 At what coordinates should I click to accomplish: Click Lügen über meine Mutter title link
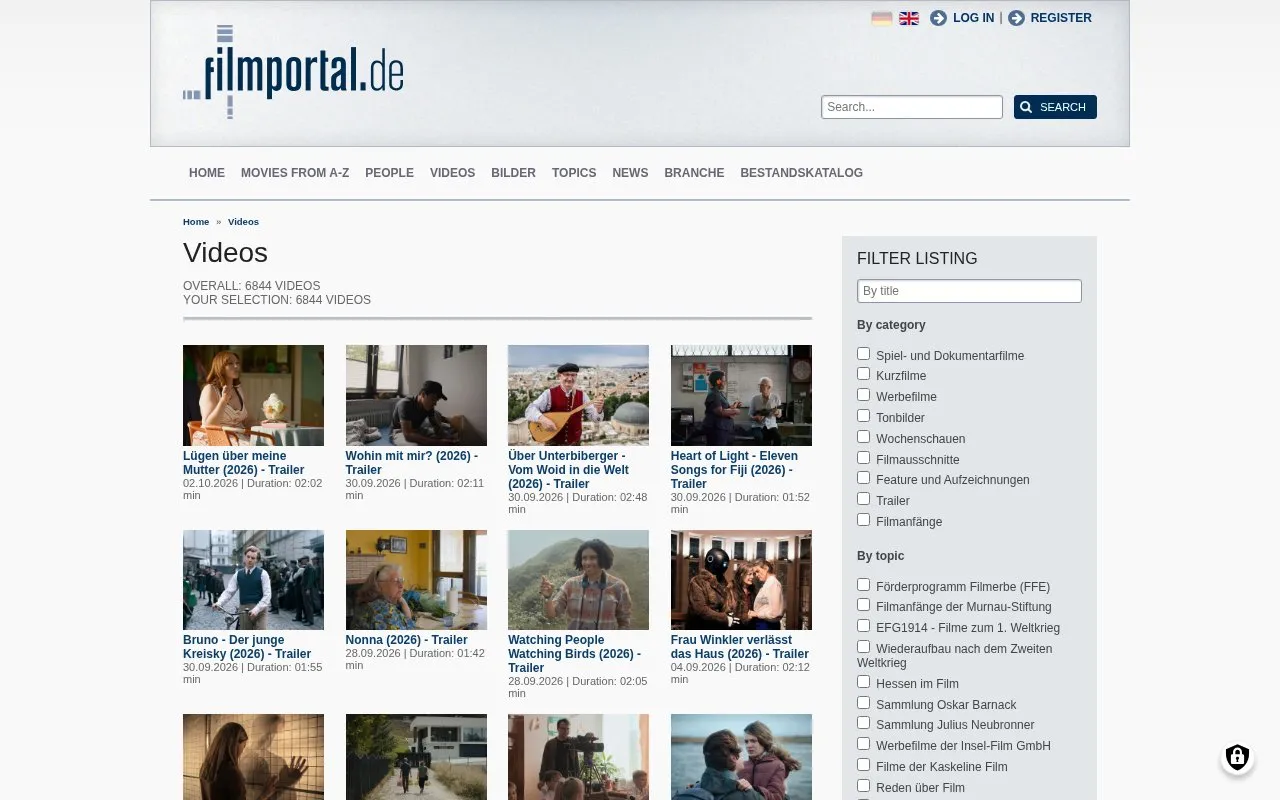(x=244, y=463)
